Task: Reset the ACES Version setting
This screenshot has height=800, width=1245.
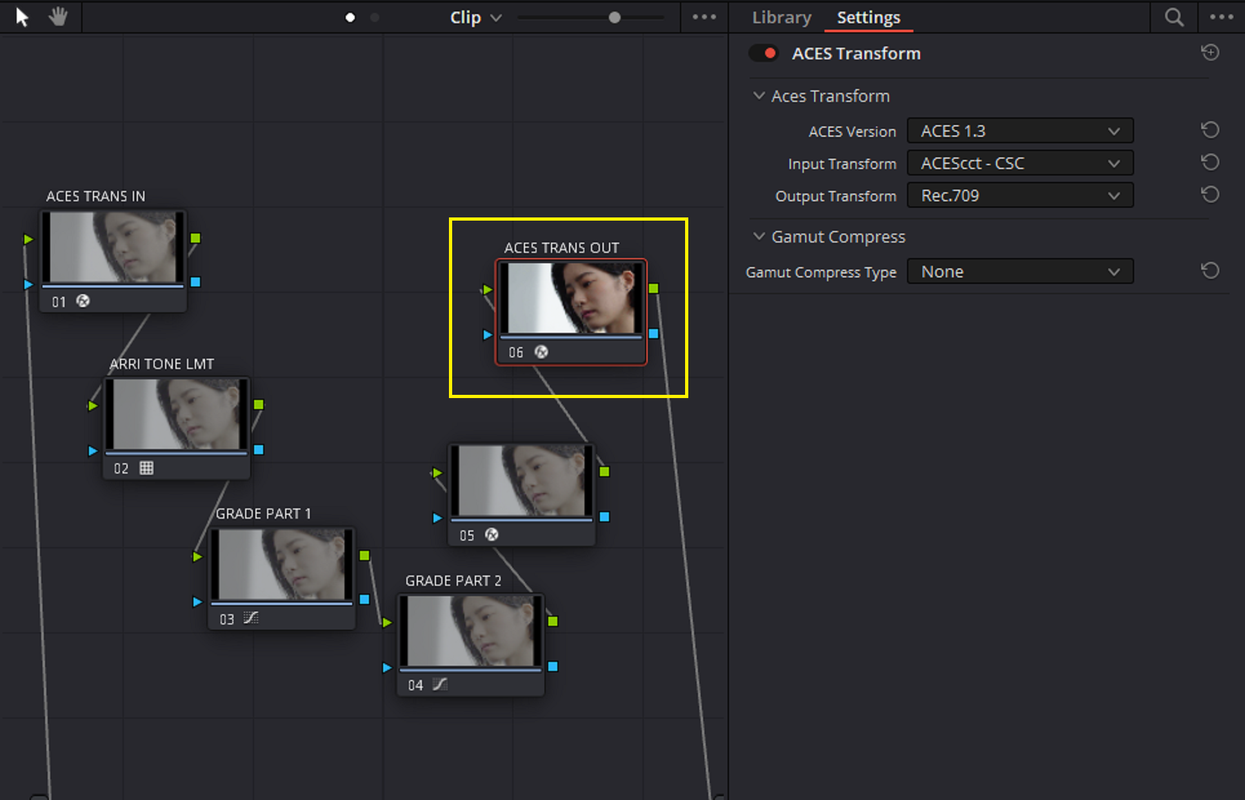Action: tap(1210, 131)
